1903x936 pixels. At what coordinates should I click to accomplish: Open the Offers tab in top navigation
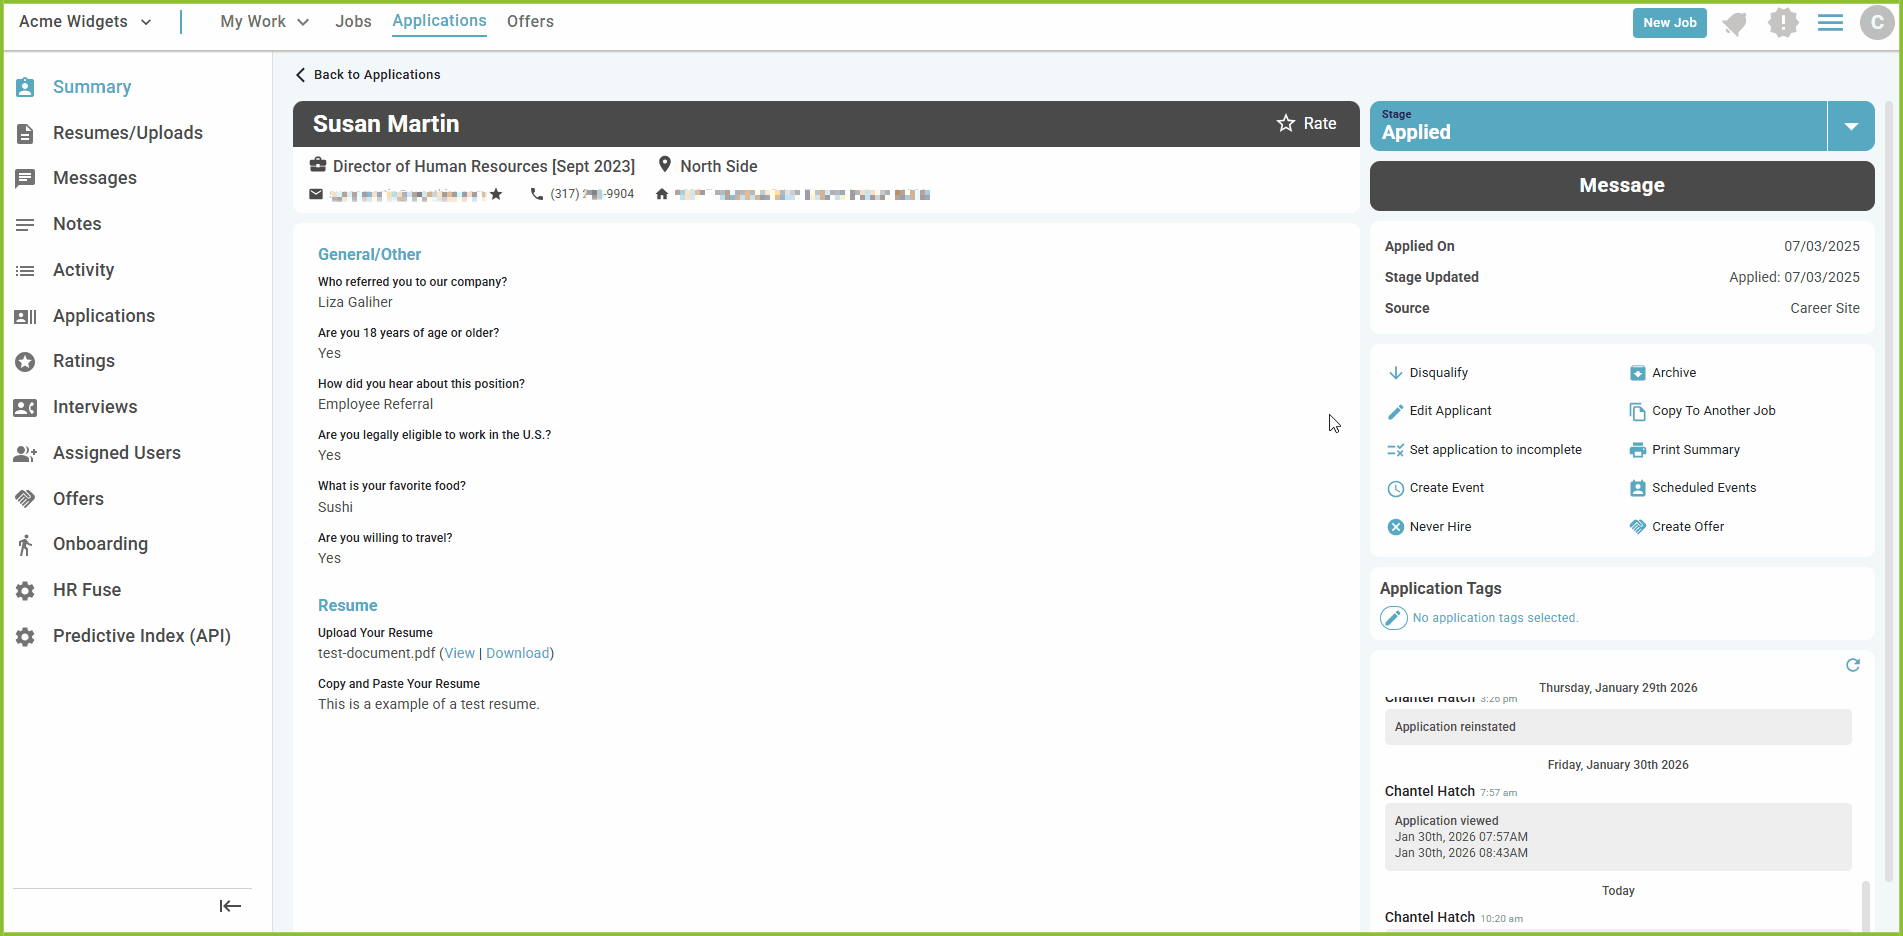tap(530, 21)
